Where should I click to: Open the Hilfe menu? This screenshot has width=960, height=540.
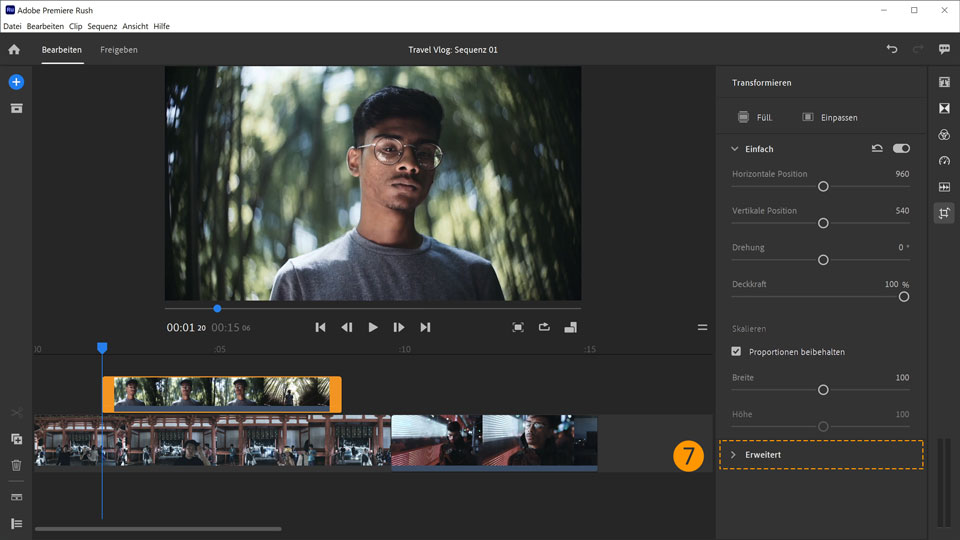coord(162,26)
